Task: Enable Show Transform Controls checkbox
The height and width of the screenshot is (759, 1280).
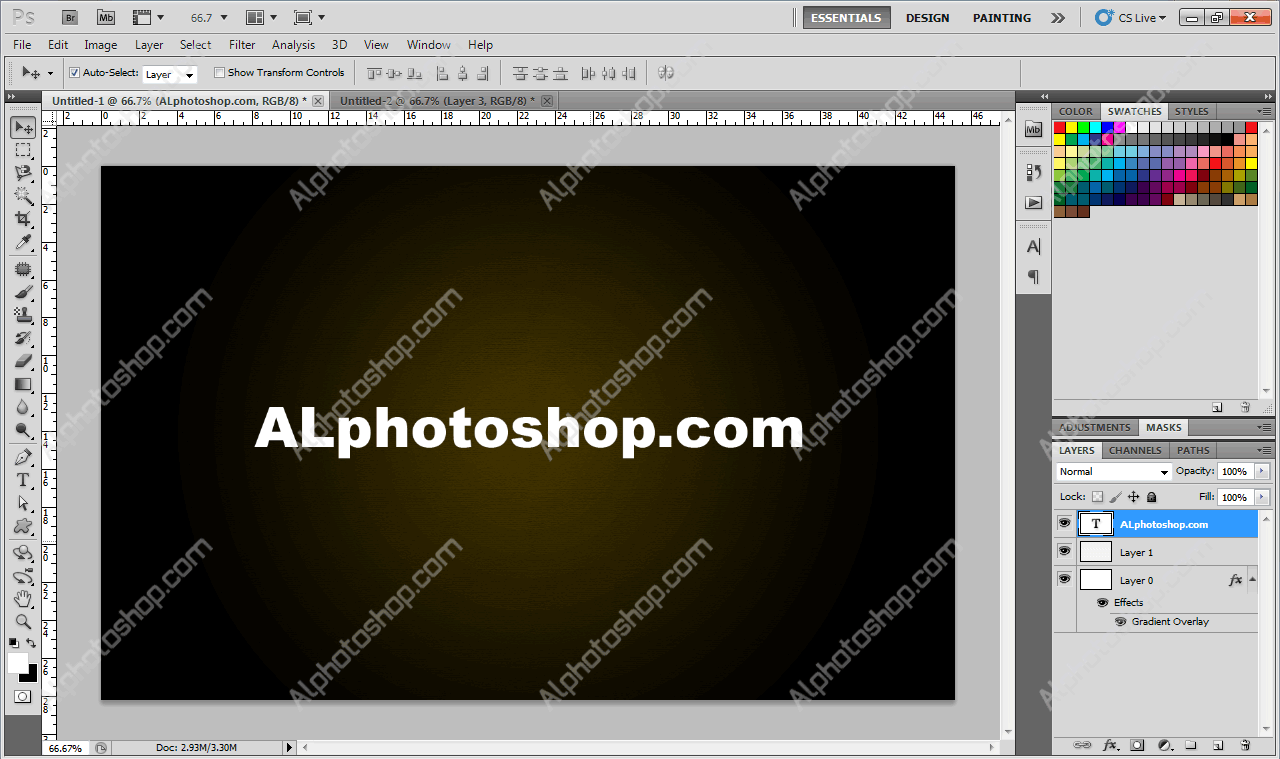Action: [x=219, y=72]
